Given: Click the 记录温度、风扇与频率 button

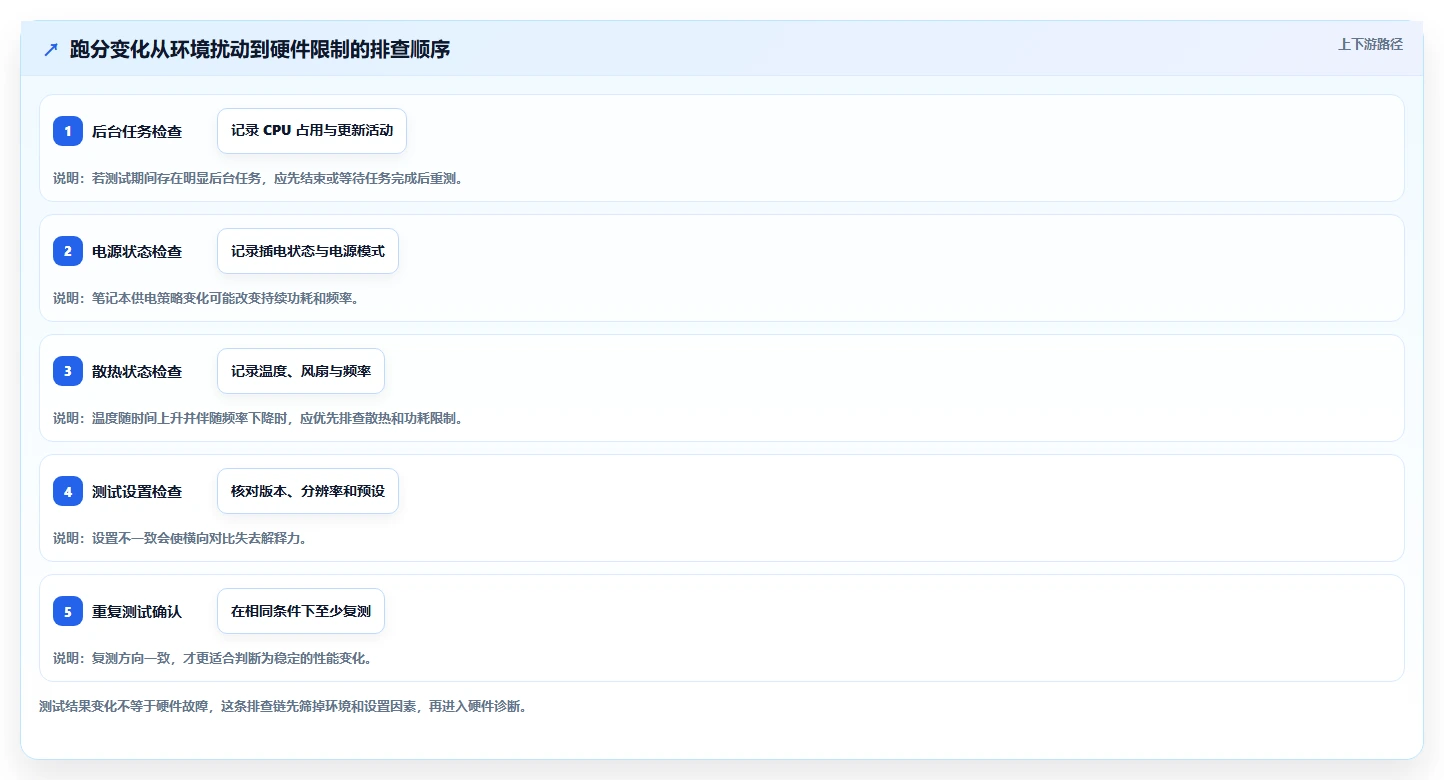Looking at the screenshot, I should [x=301, y=371].
